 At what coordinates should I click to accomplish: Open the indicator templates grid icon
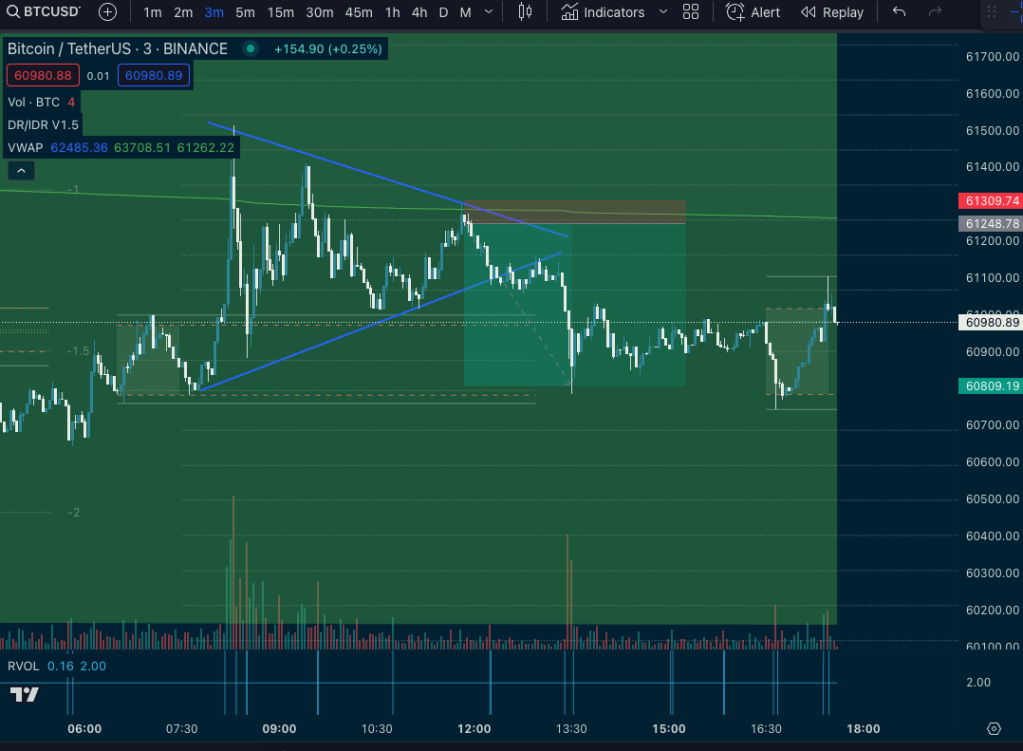click(690, 12)
